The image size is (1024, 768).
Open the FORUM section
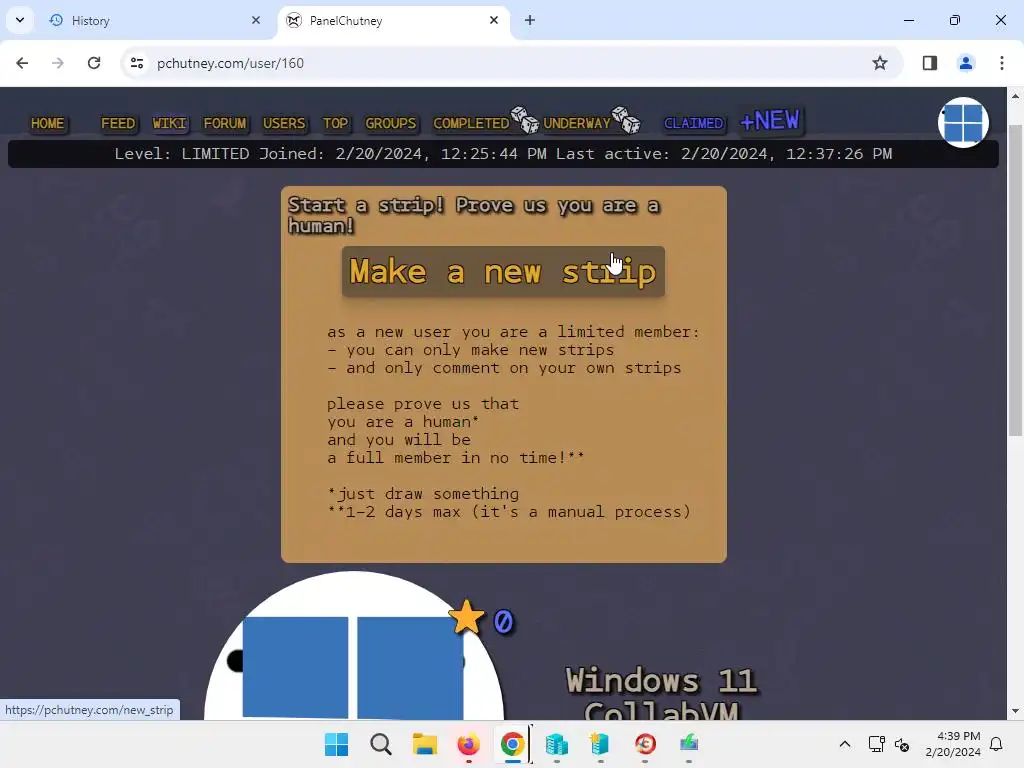225,123
